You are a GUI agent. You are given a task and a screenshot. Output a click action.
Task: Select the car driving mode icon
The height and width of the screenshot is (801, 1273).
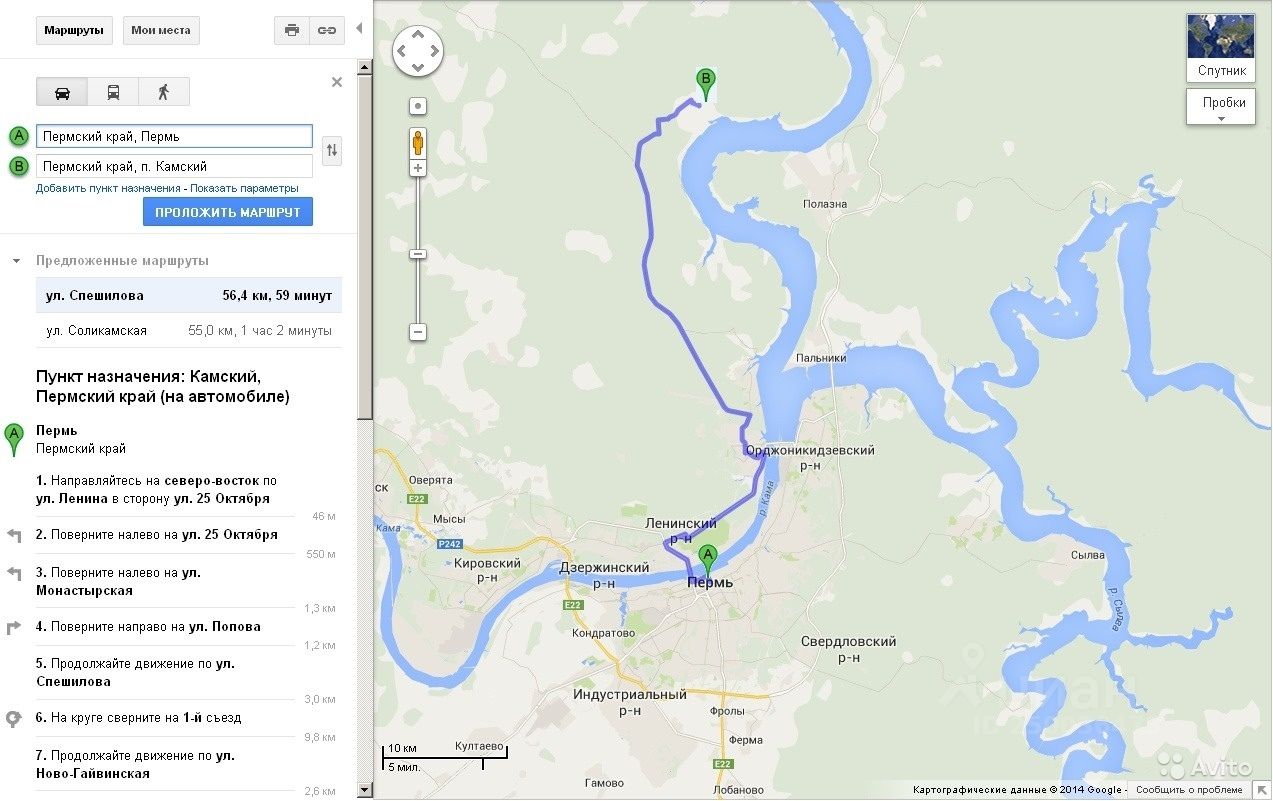click(x=62, y=92)
